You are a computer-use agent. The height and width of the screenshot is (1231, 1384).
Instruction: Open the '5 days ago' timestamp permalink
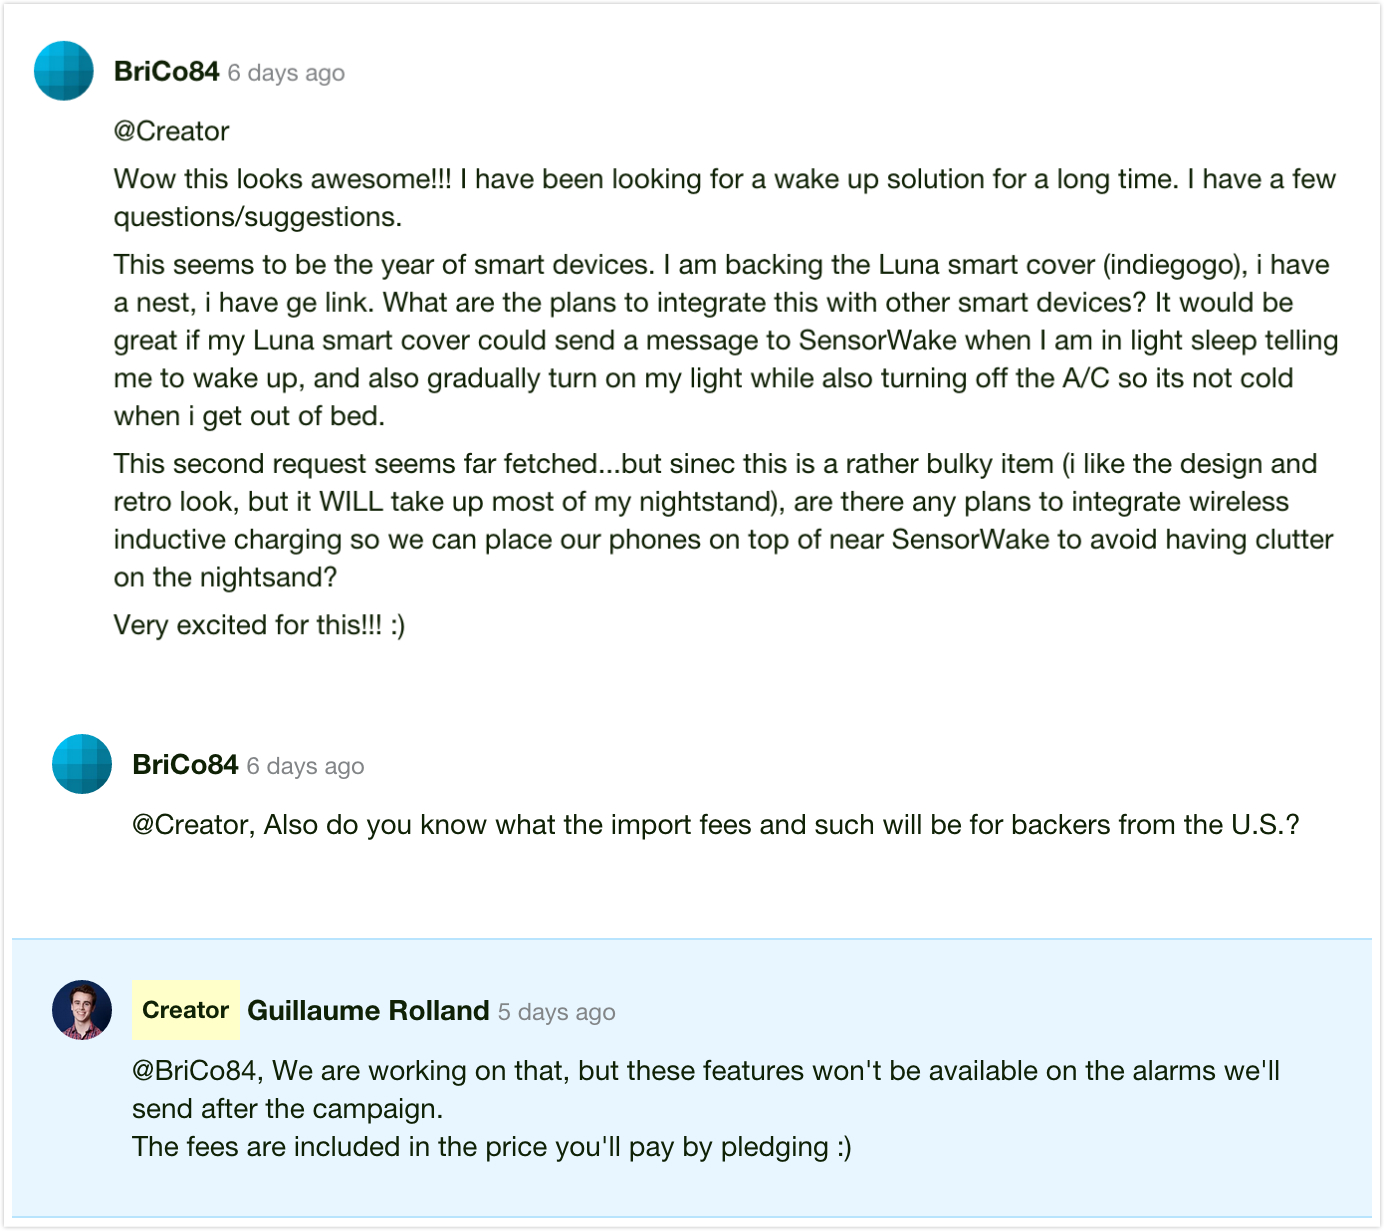pos(556,1012)
